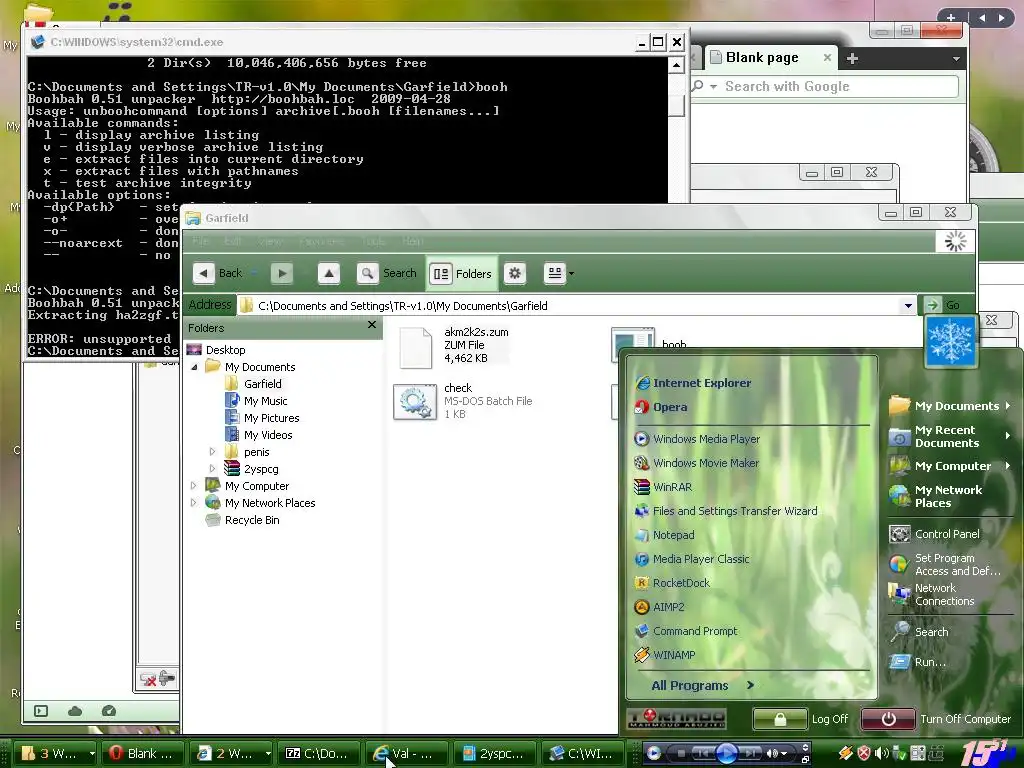The image size is (1024, 768).
Task: Open the File menu in Garfield window
Action: (200, 241)
